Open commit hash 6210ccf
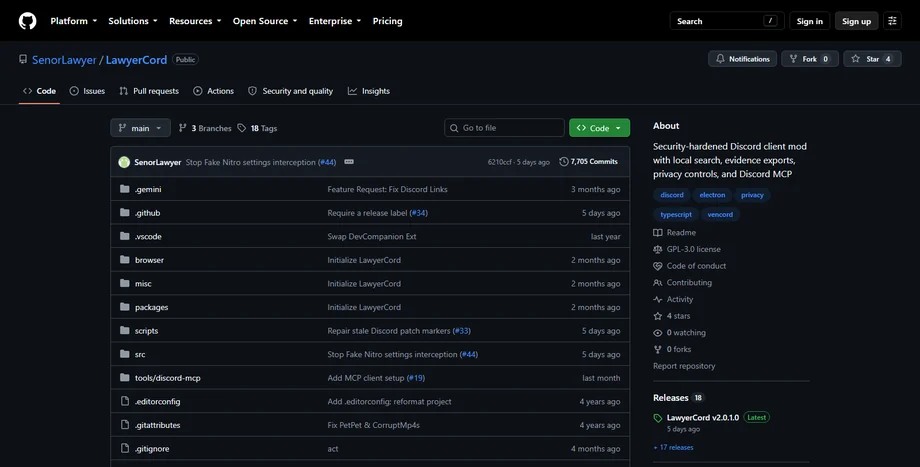 [x=499, y=162]
